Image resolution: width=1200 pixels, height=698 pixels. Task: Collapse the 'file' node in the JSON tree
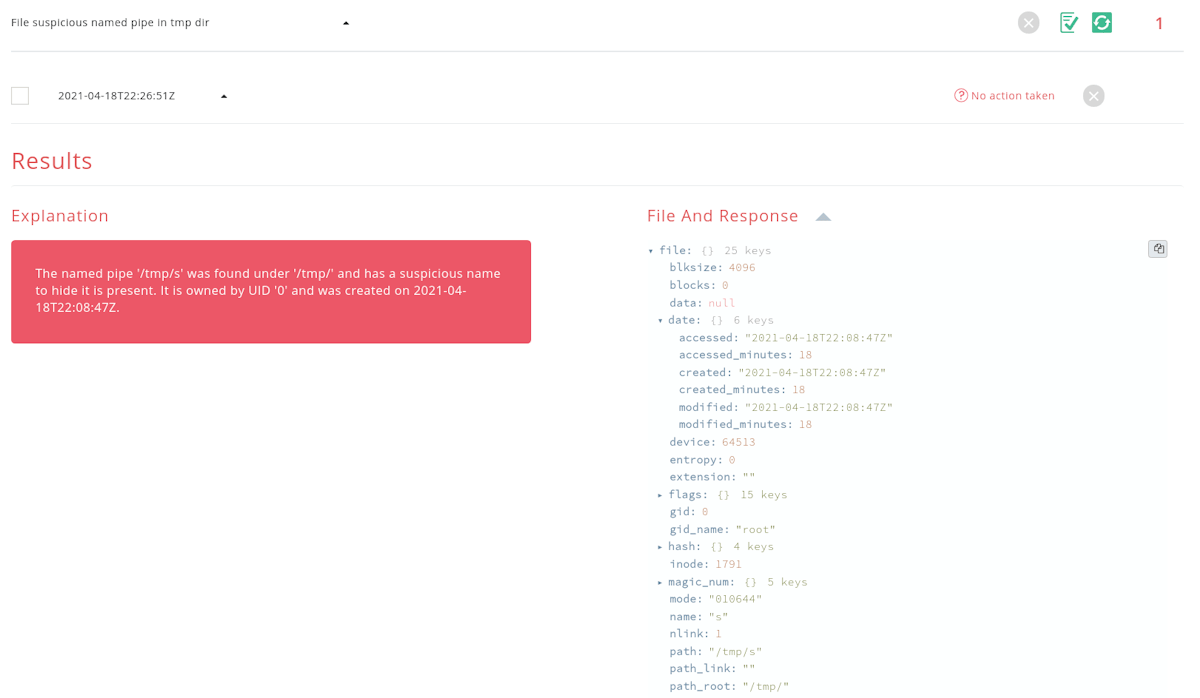[x=650, y=250]
